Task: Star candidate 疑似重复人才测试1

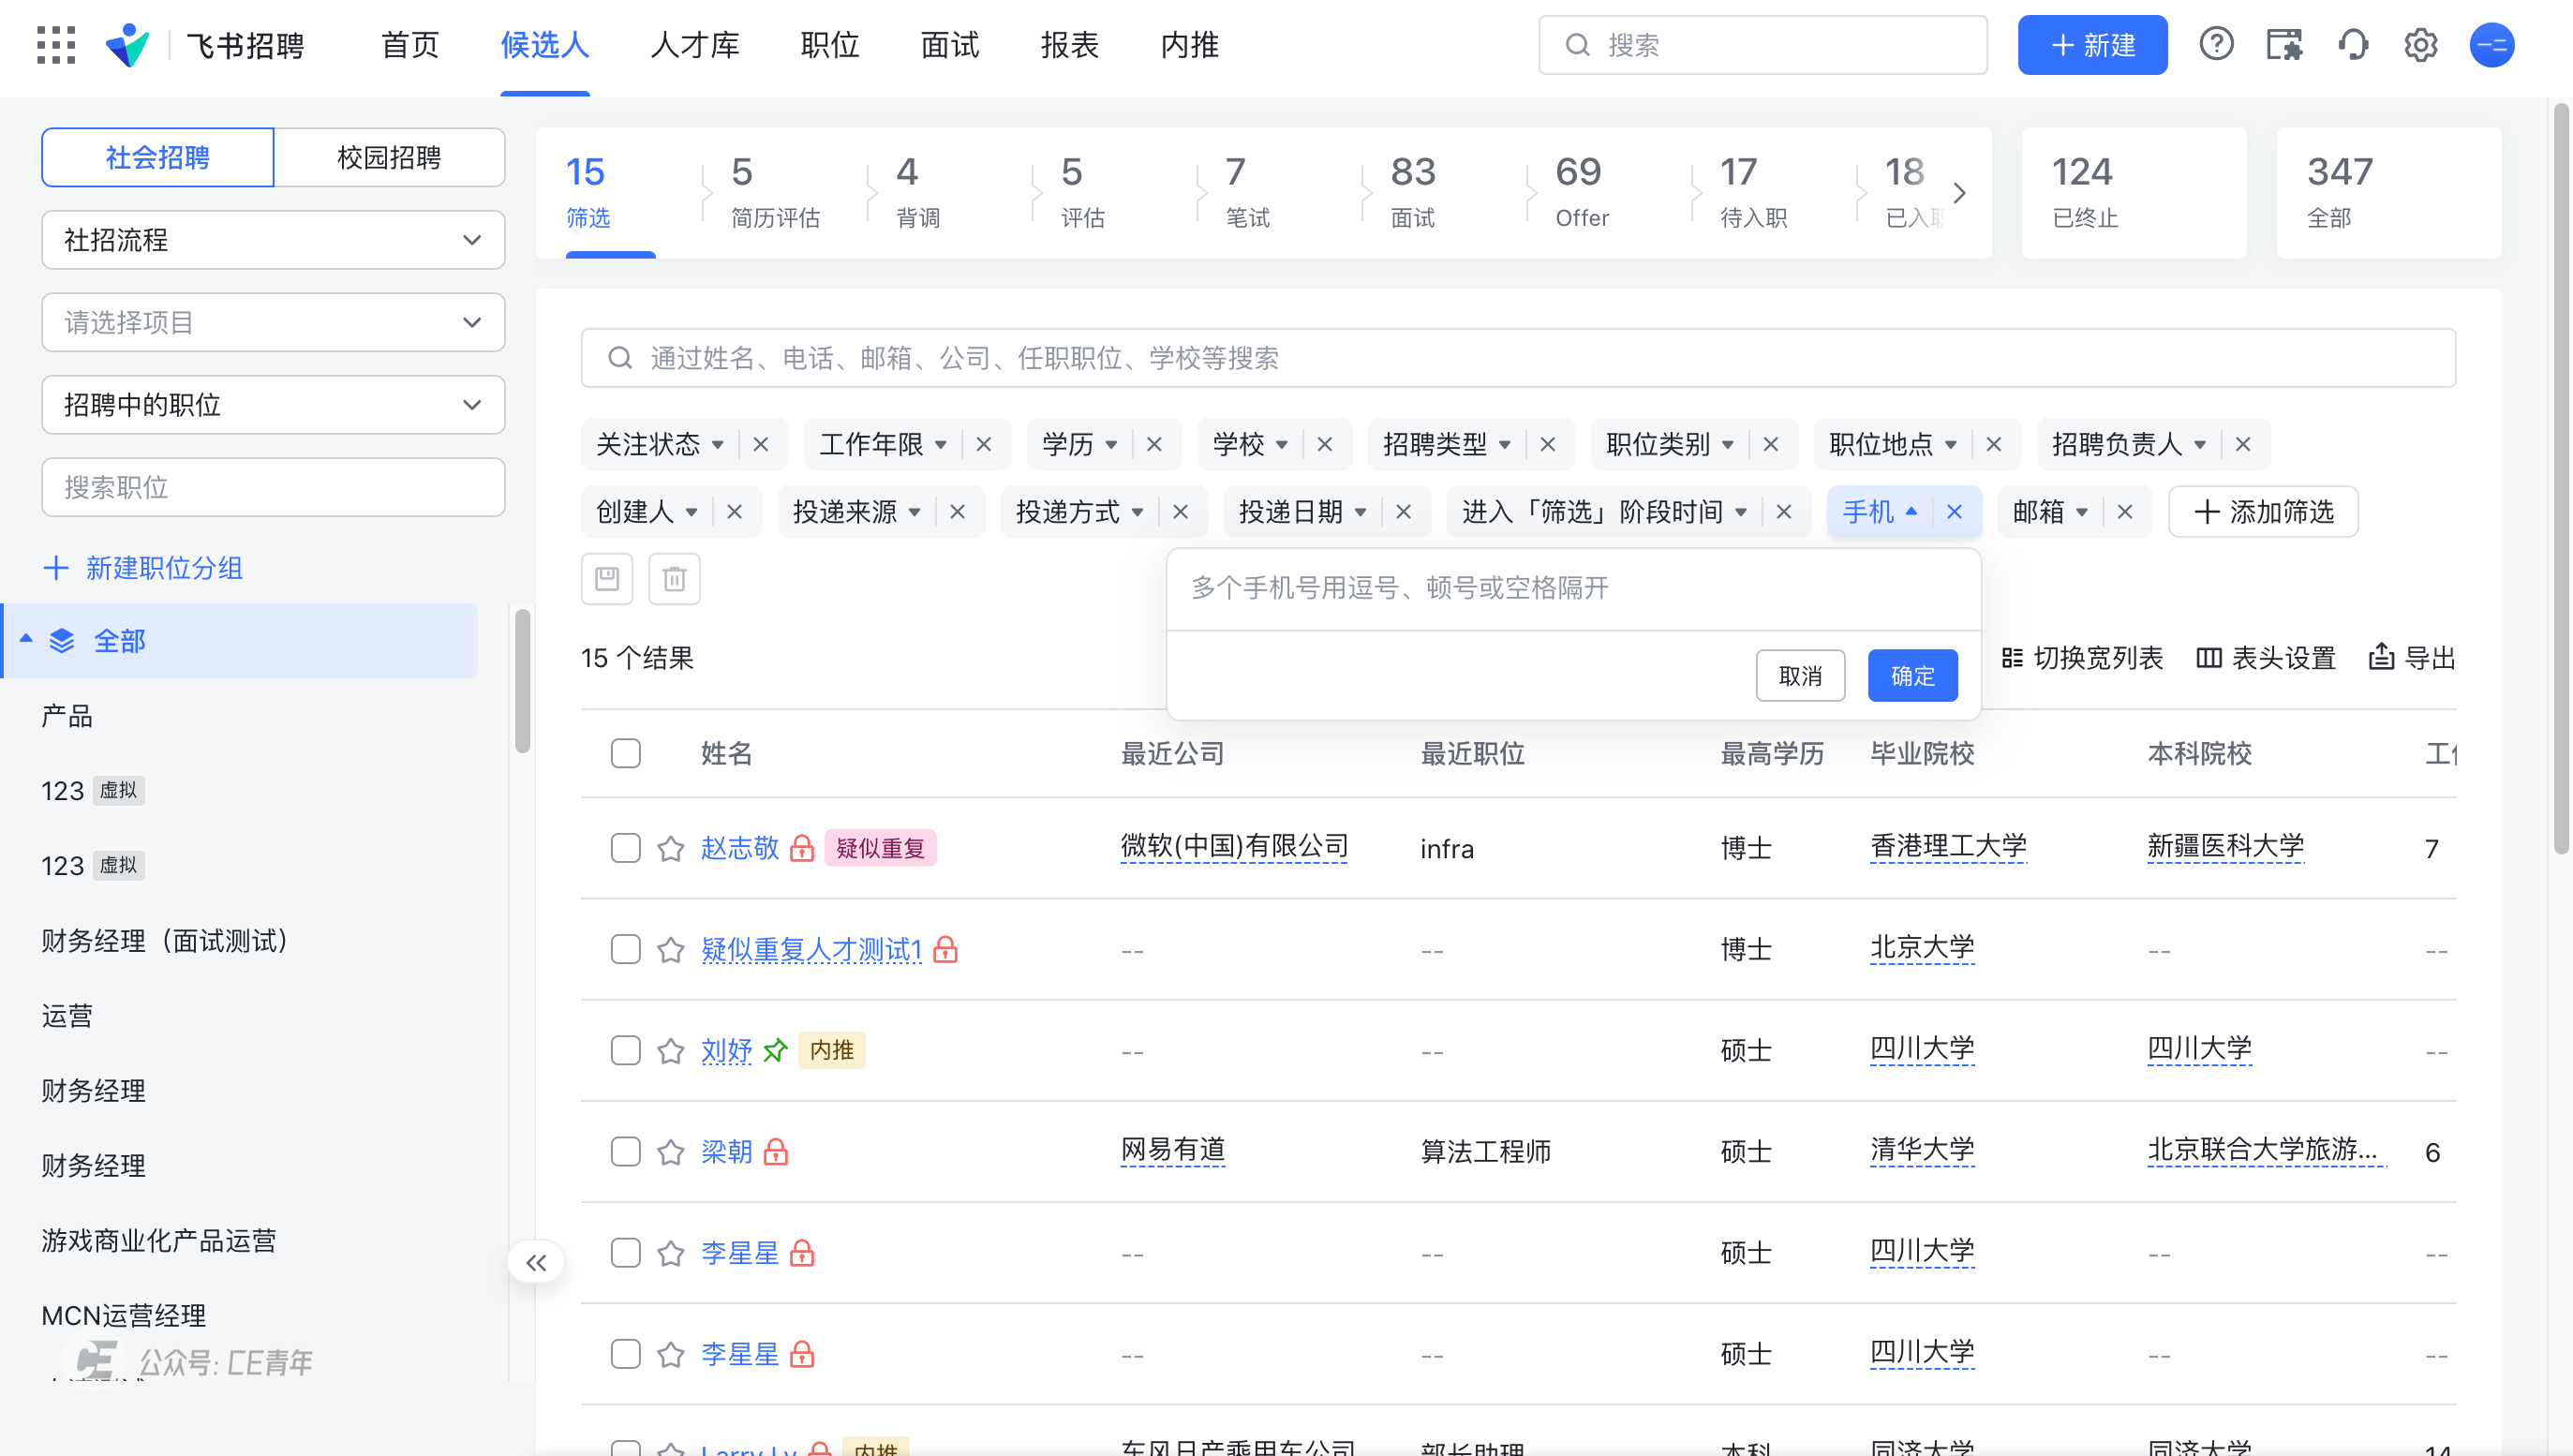Action: click(670, 949)
